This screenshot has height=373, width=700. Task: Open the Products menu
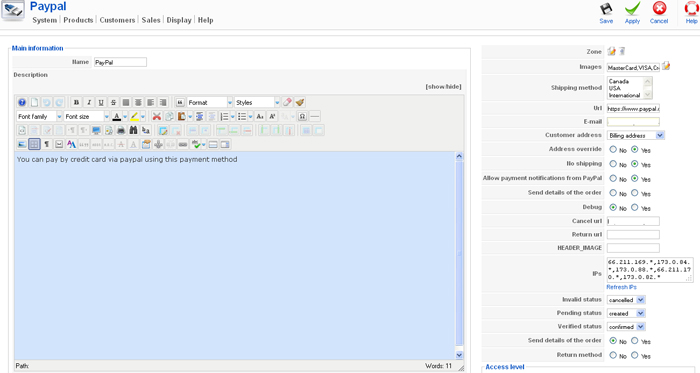click(x=78, y=20)
